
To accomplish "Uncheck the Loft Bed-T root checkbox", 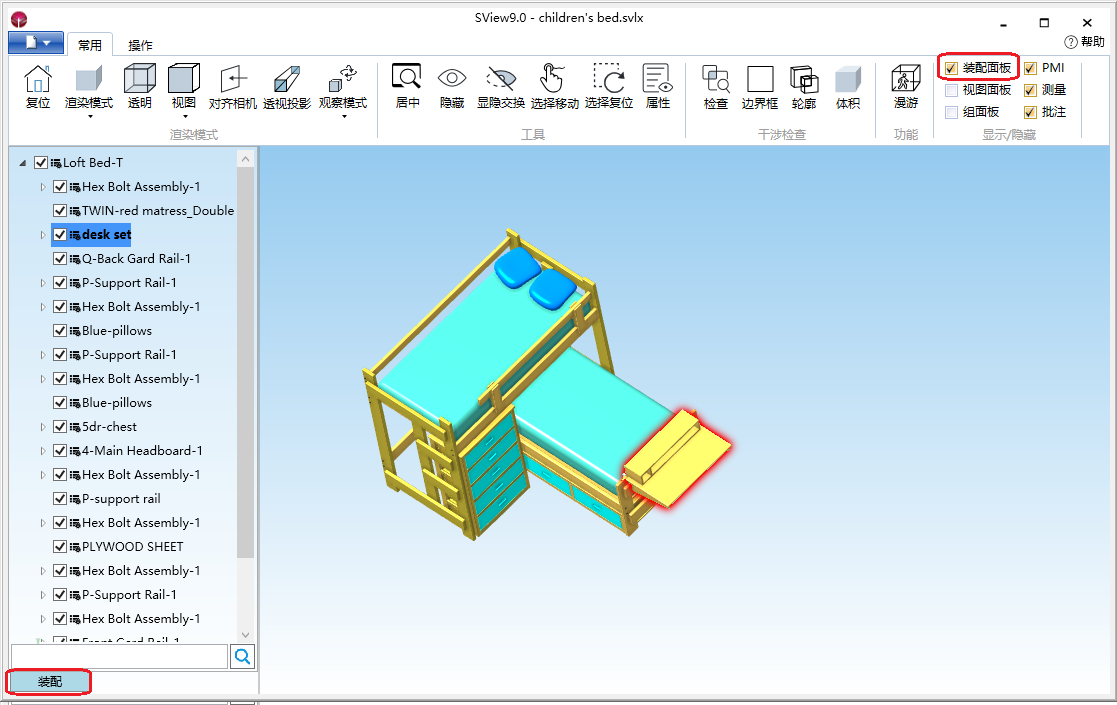I will click(x=41, y=162).
